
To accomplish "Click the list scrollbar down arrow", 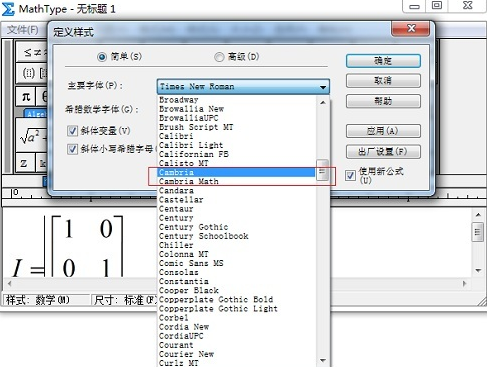I will [322, 360].
